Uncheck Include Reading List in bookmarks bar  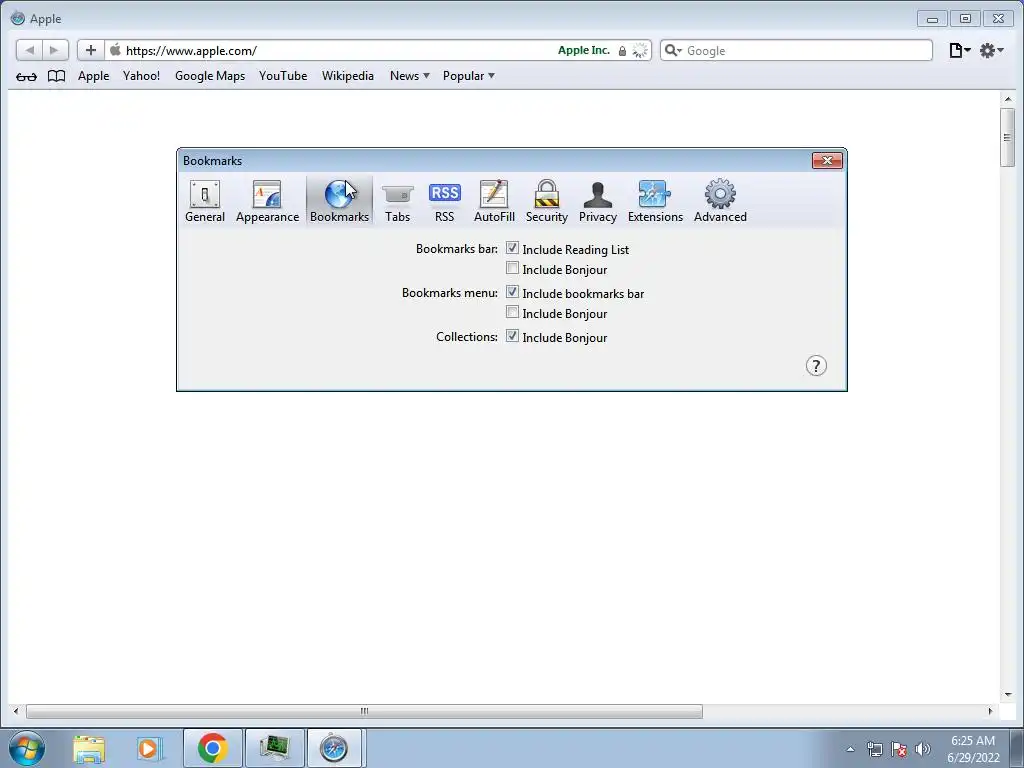click(513, 248)
